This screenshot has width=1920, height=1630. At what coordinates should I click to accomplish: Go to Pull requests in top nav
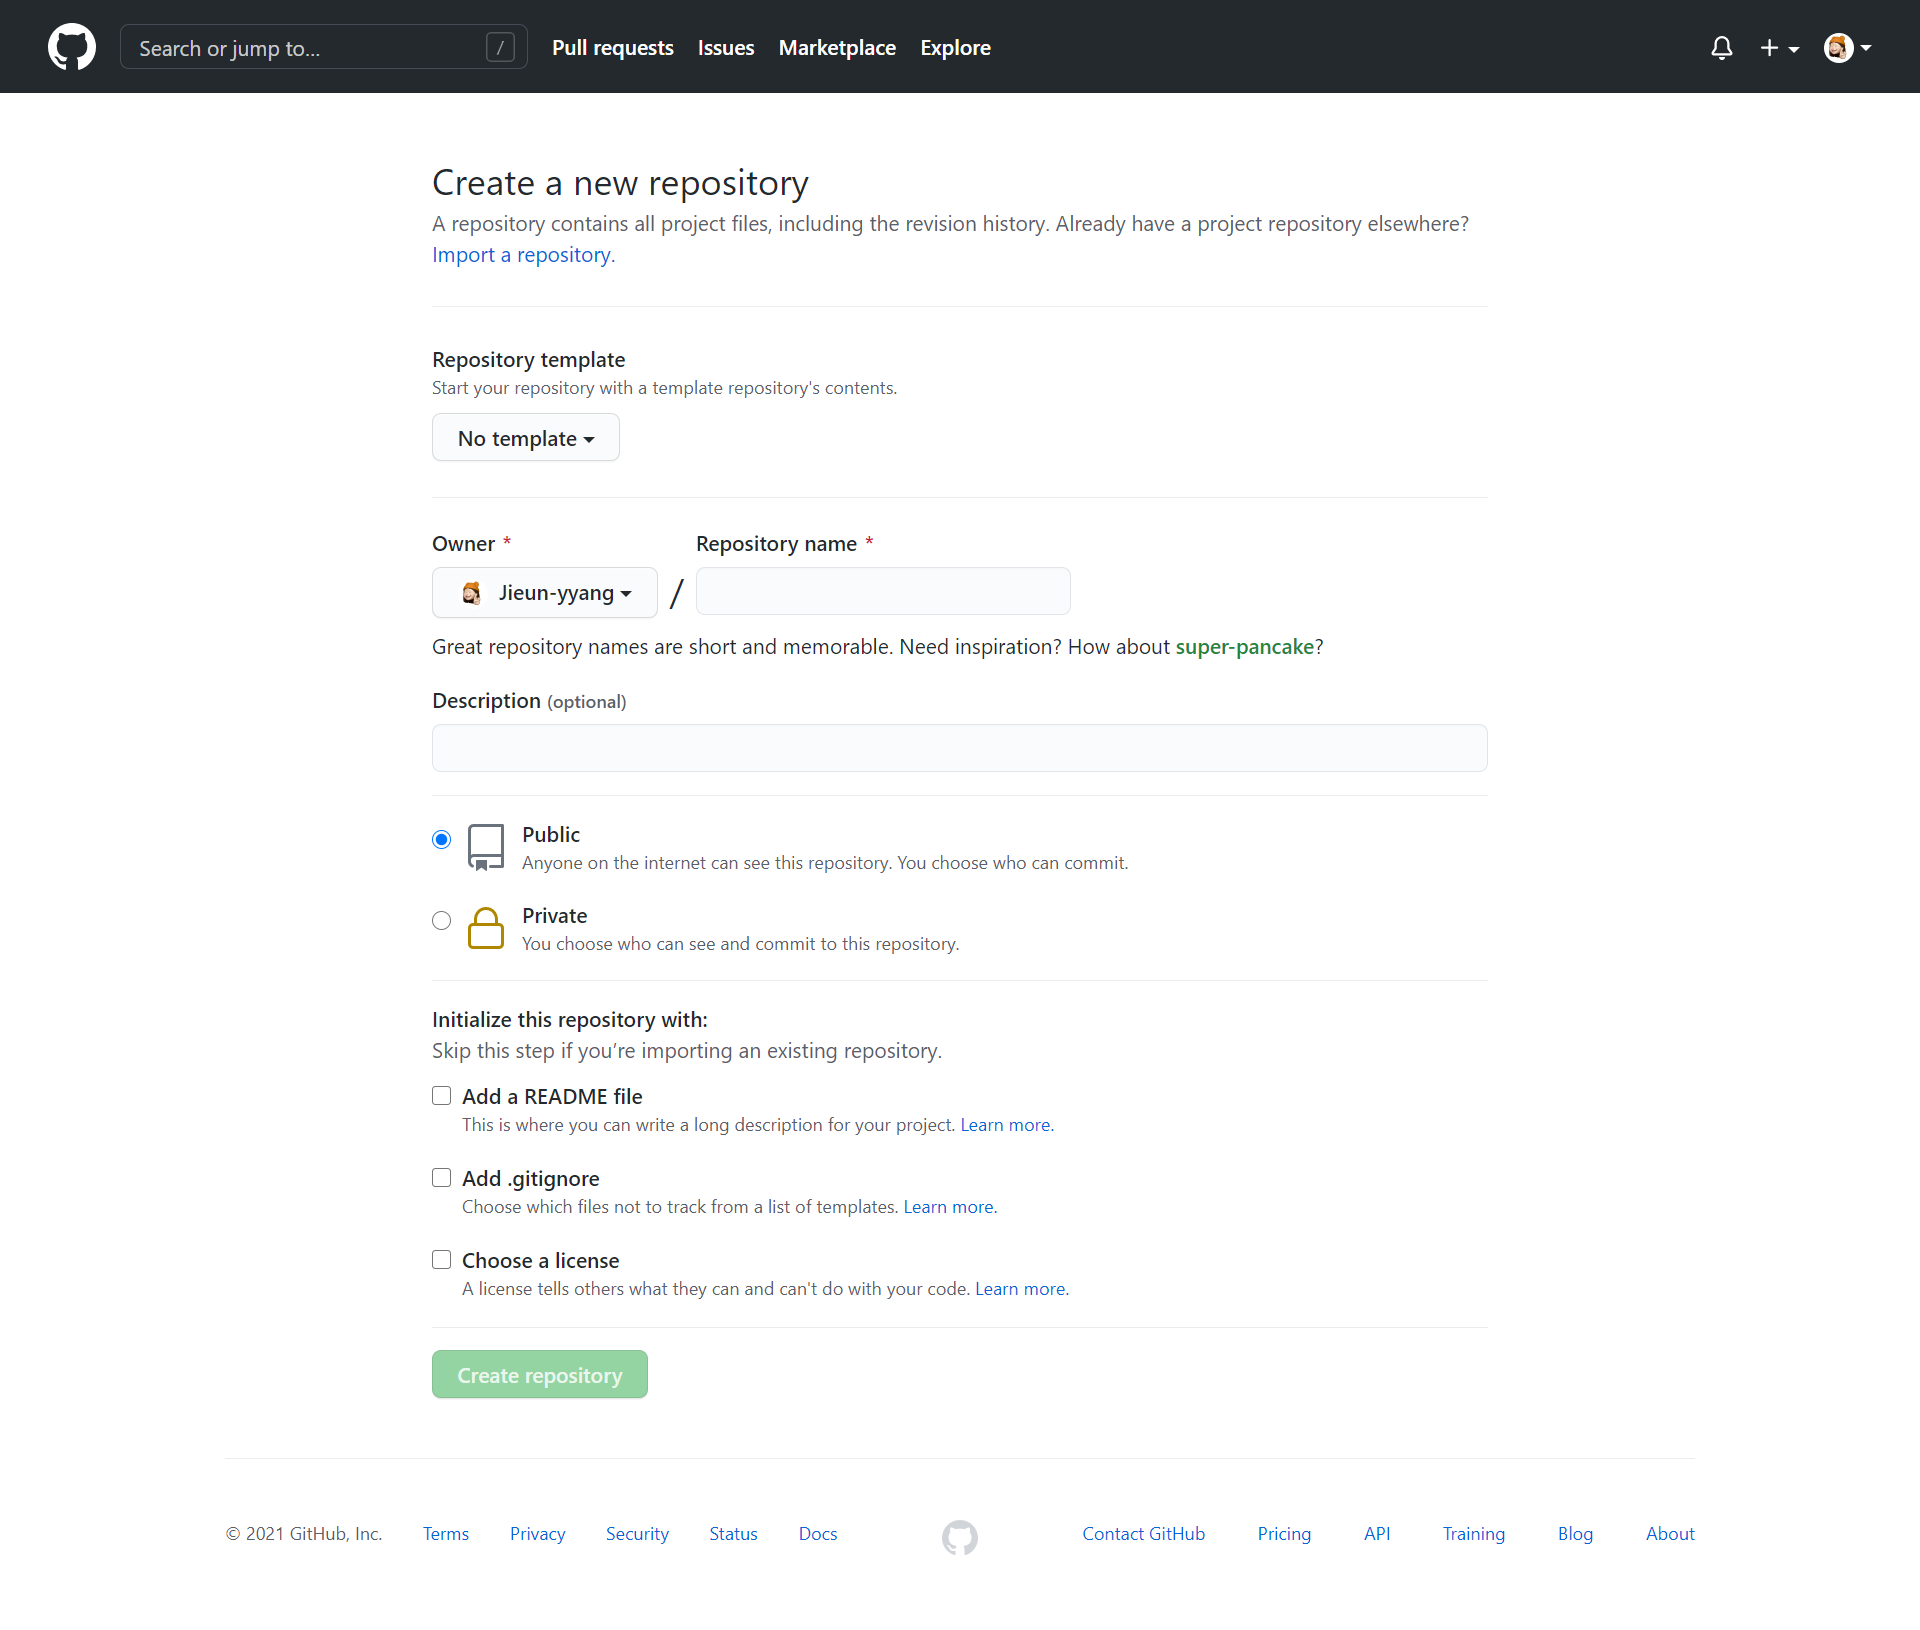click(613, 48)
